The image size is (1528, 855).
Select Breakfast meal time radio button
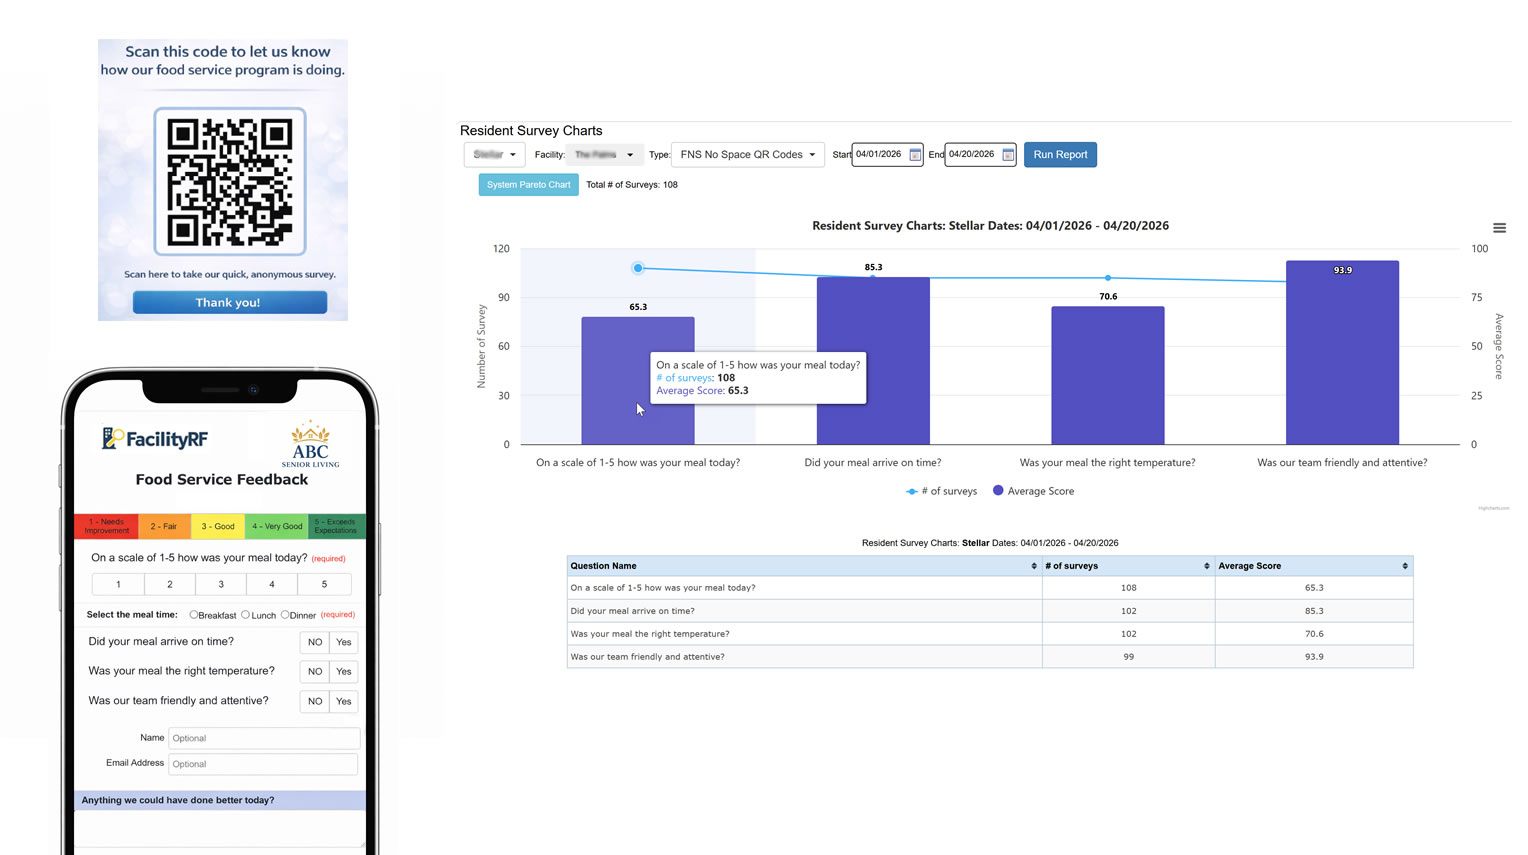pos(194,615)
